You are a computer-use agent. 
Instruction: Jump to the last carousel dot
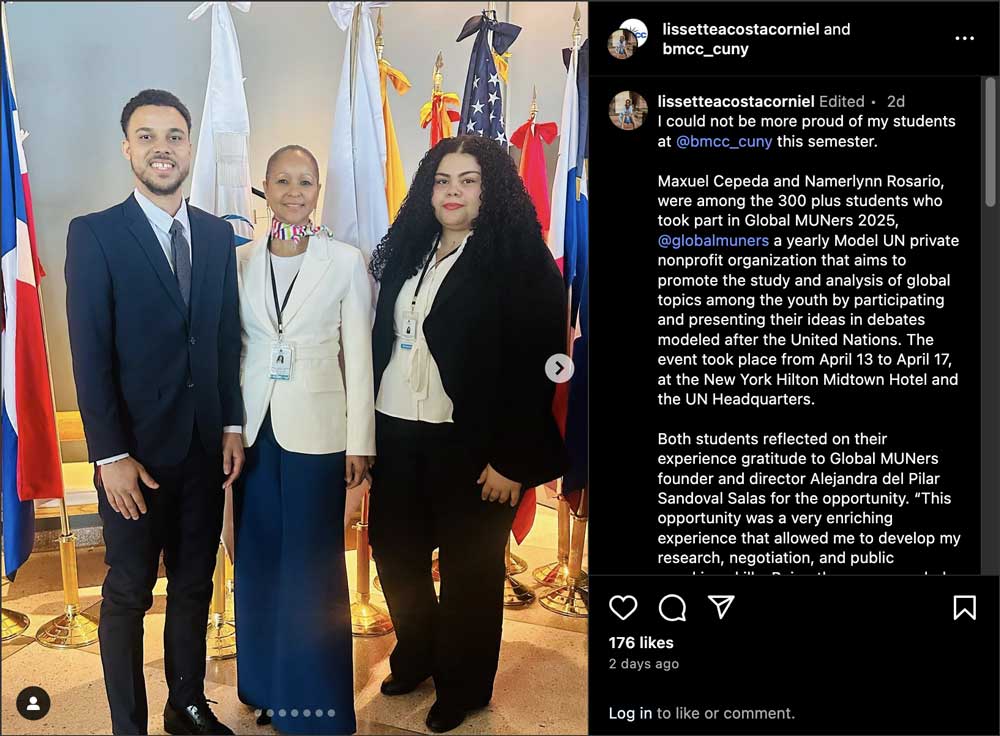click(x=332, y=713)
